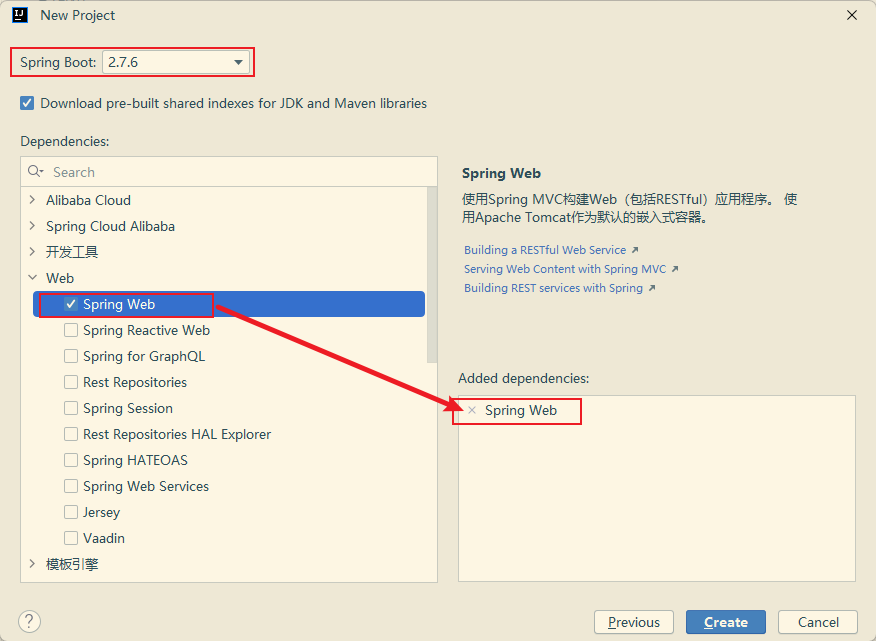Enable the Spring for GraphQL checkbox
876x641 pixels.
tap(71, 356)
